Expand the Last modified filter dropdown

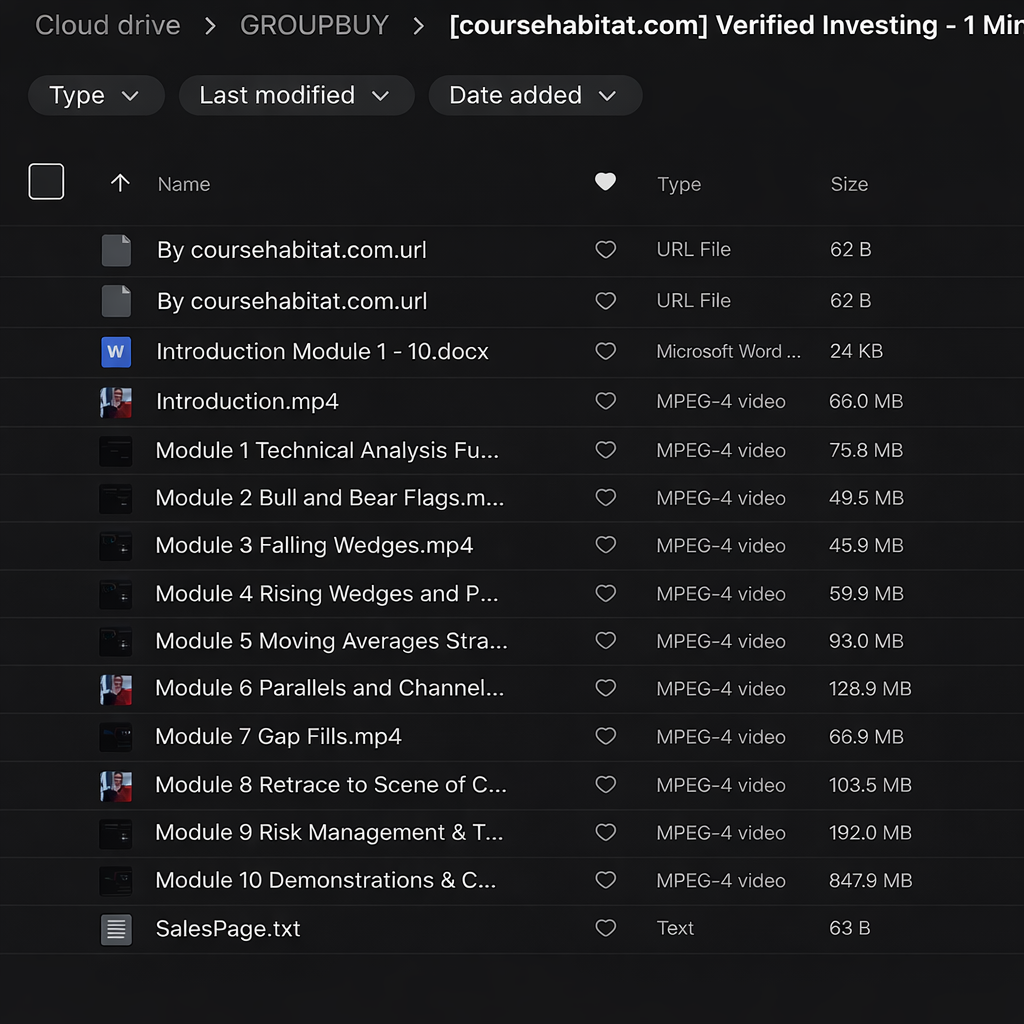pyautogui.click(x=295, y=96)
